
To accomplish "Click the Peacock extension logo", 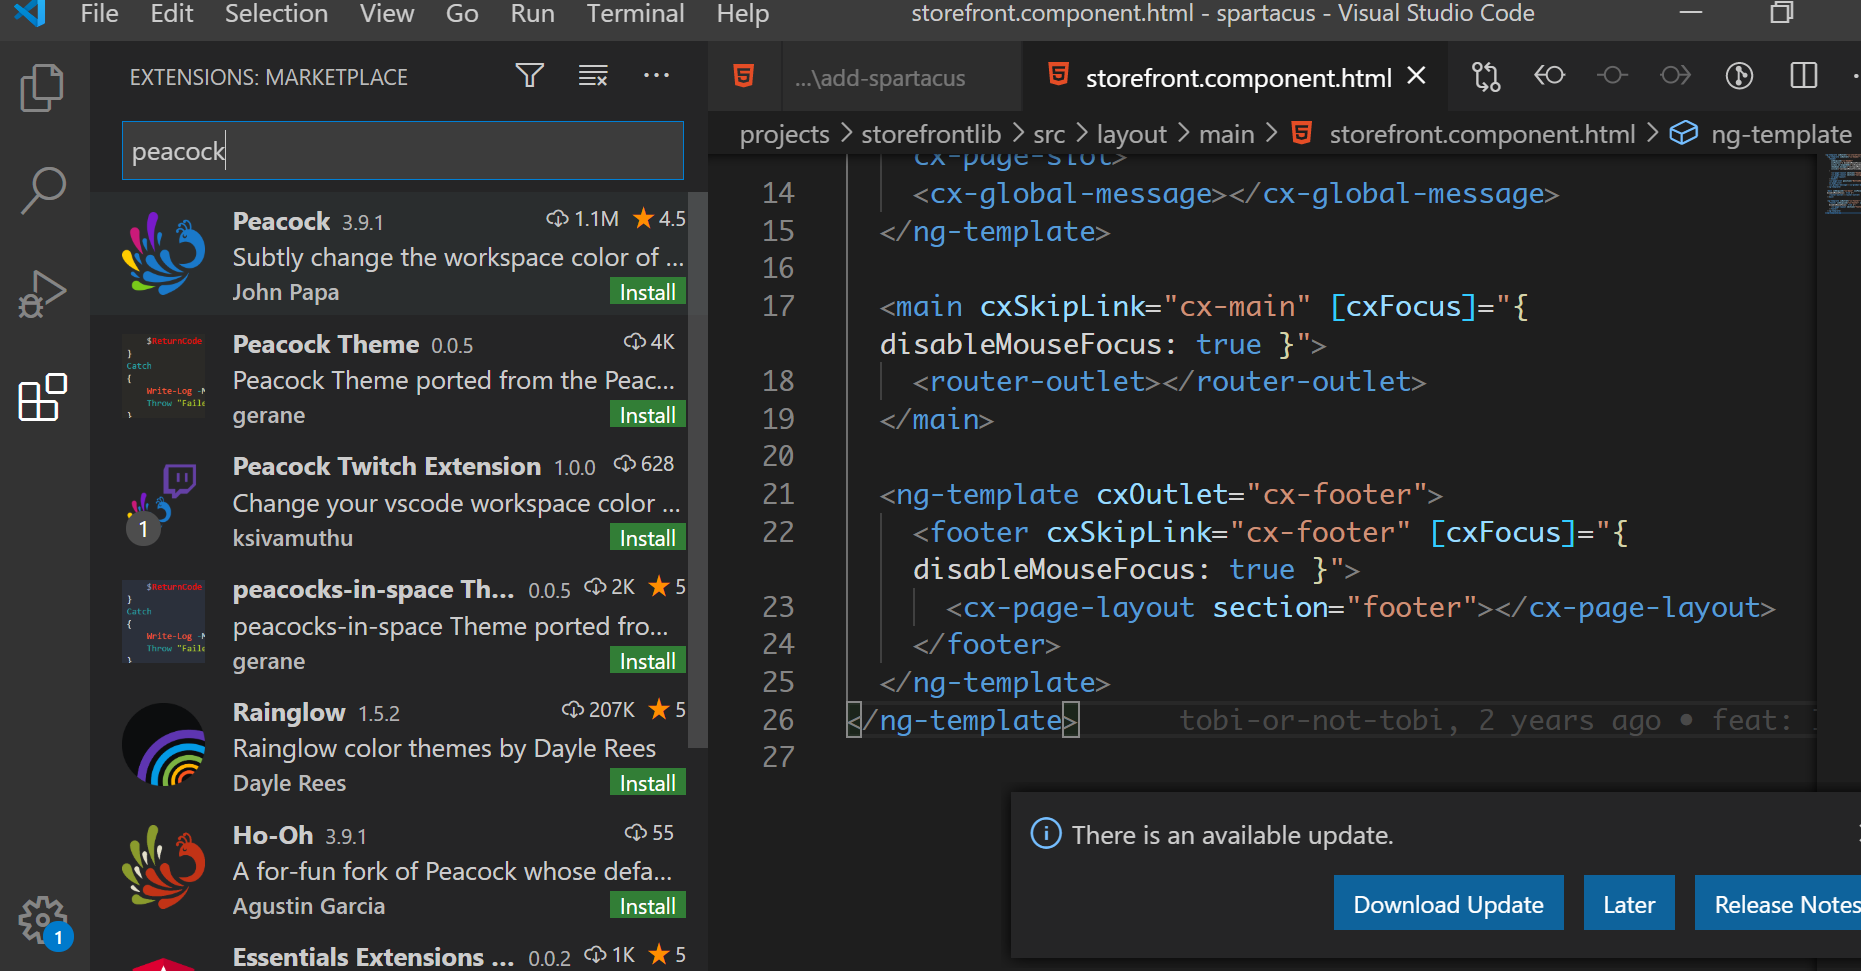I will point(163,253).
